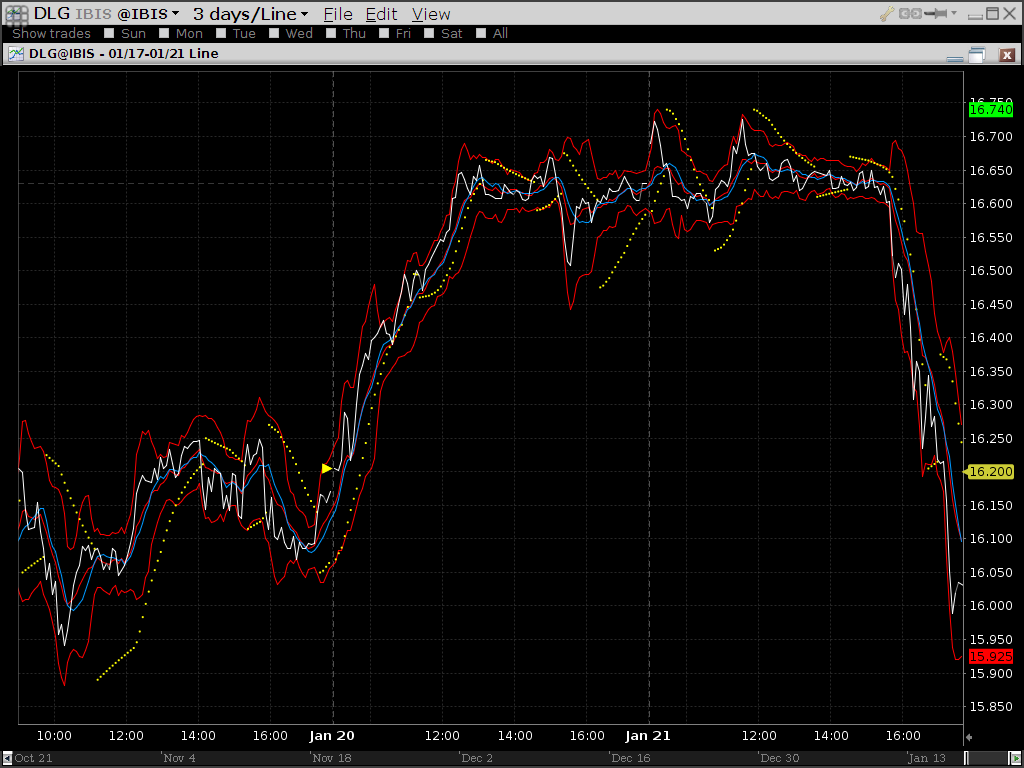
Task: Click the 15.850 price axis label
Action: pos(991,707)
